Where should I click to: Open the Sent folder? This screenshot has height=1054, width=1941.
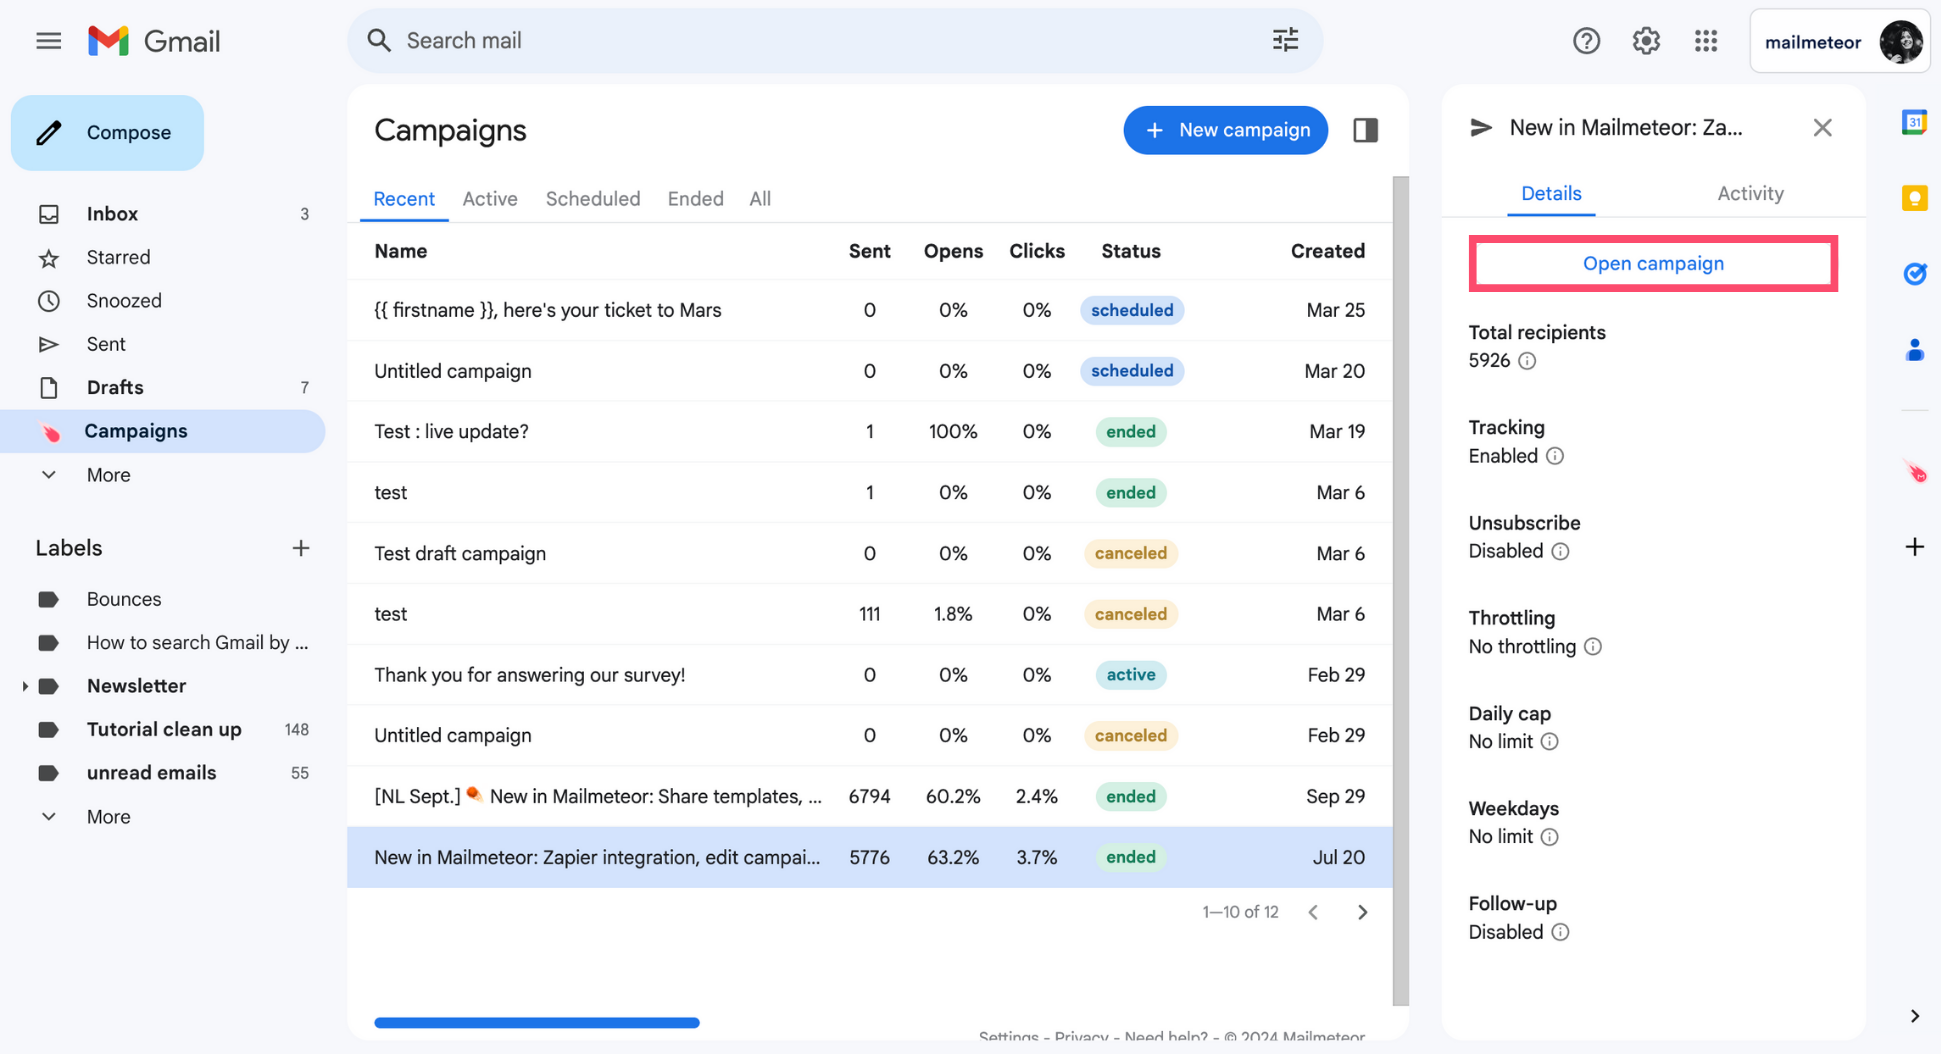[x=163, y=344]
